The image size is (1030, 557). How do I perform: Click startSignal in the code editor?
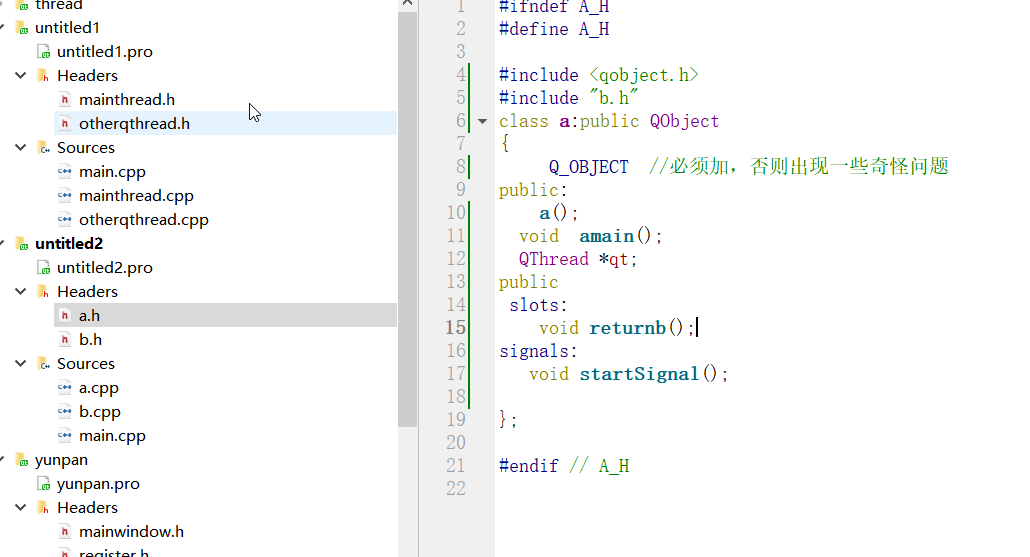(x=639, y=374)
